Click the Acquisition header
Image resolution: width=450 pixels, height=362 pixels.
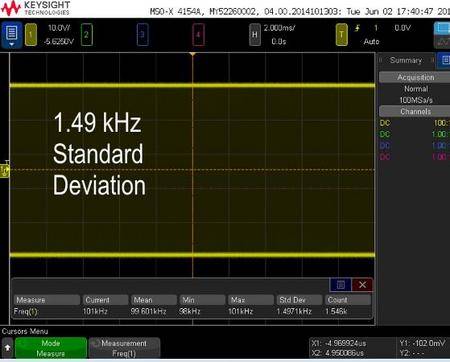coord(415,77)
